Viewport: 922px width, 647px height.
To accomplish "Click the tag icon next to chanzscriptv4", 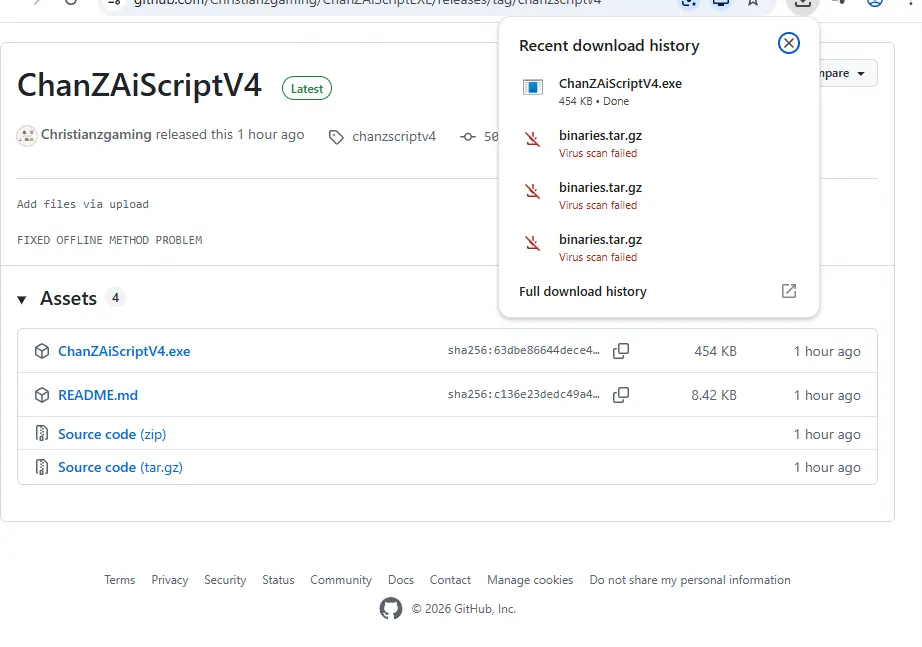I will pyautogui.click(x=336, y=138).
